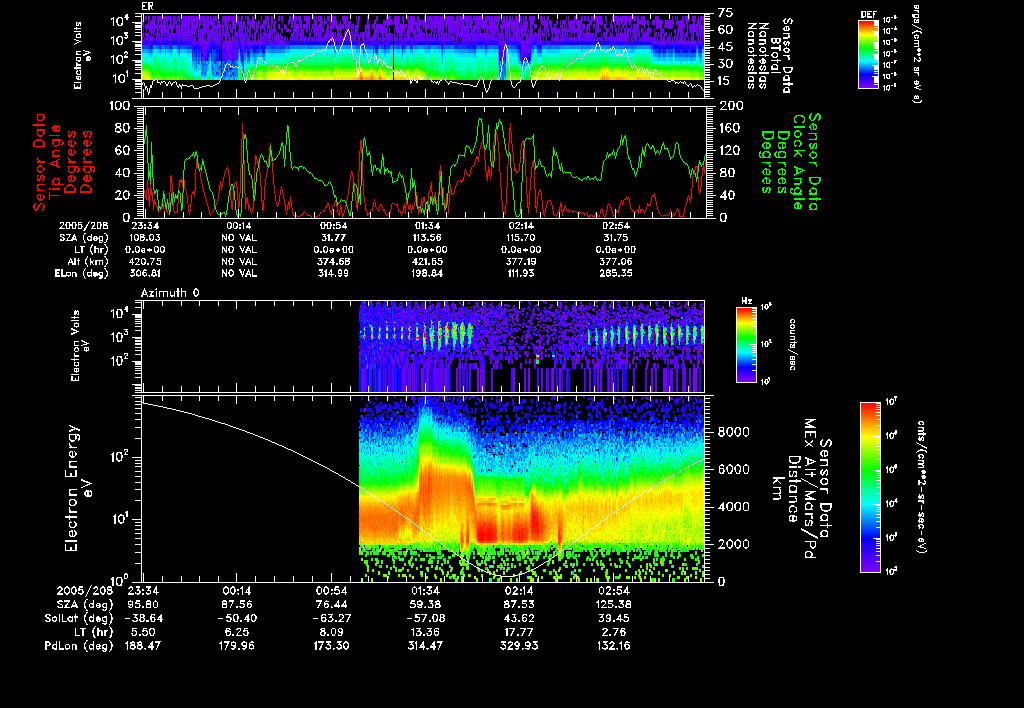Click the SolLat value '-57.08'
The width and height of the screenshot is (1024, 708).
[425, 619]
